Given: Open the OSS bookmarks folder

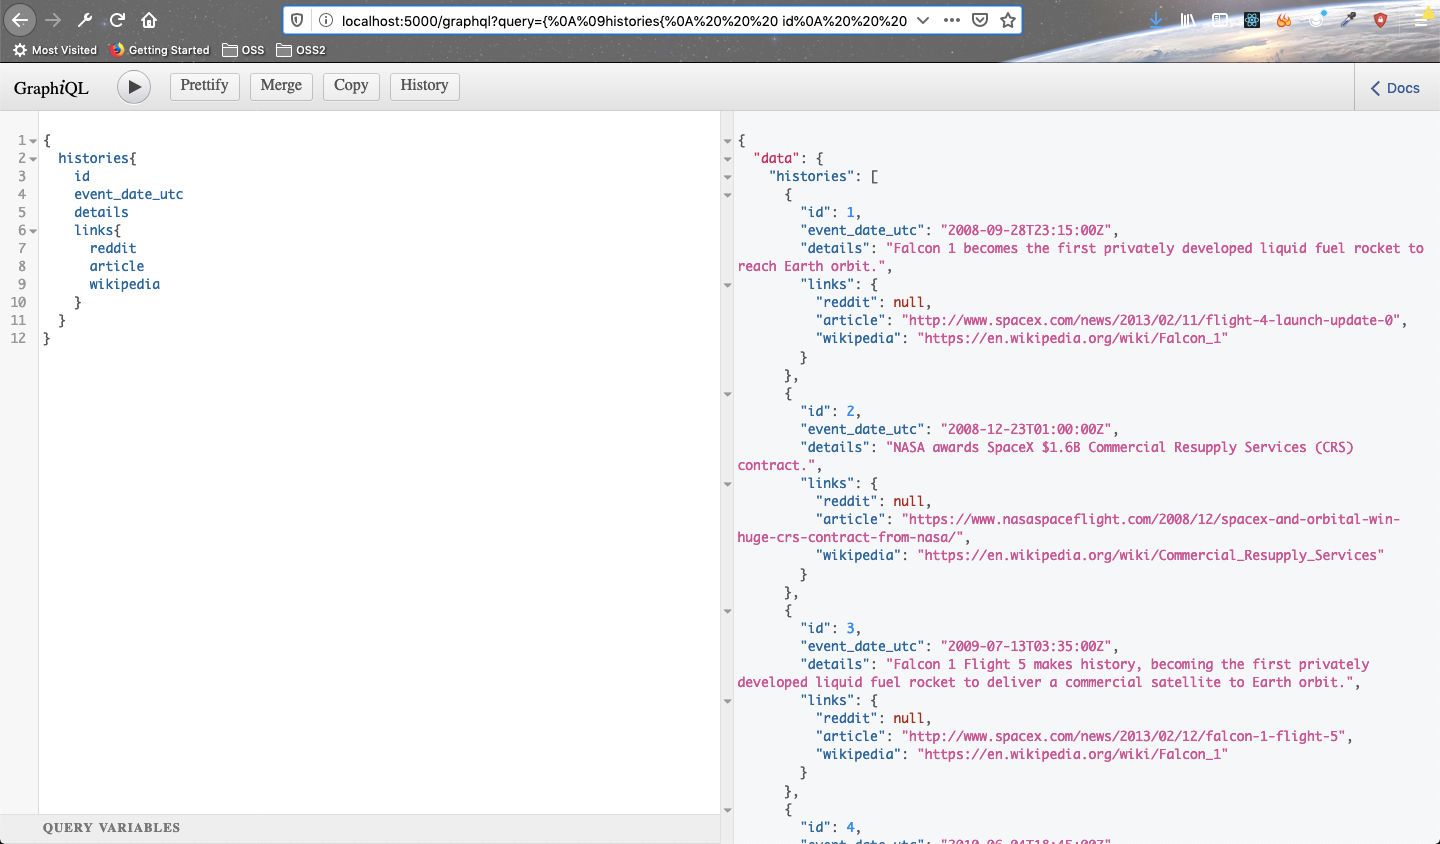Looking at the screenshot, I should click(243, 50).
